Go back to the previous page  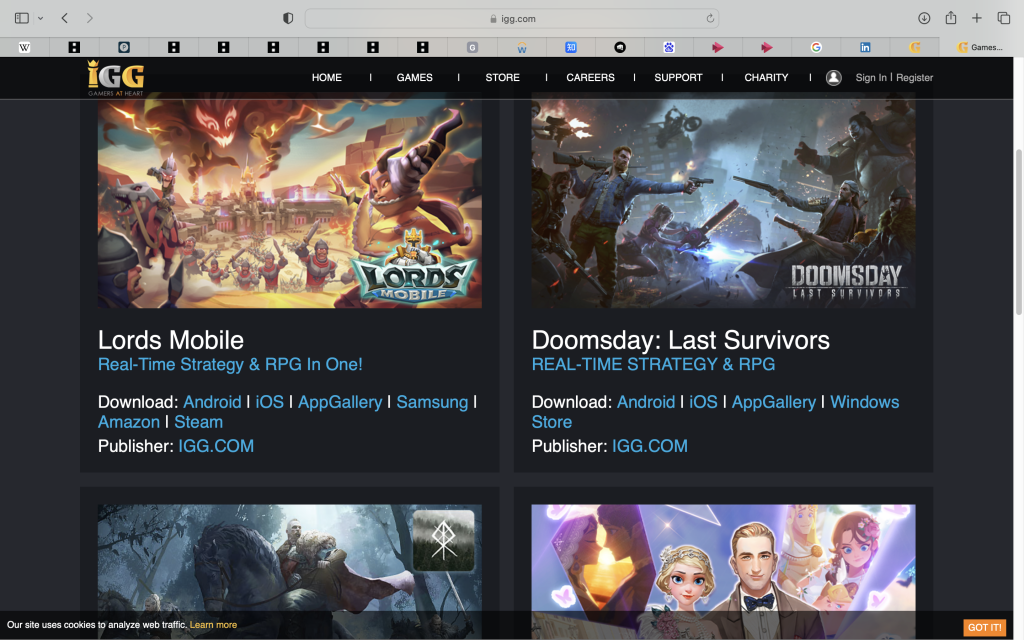(x=65, y=18)
